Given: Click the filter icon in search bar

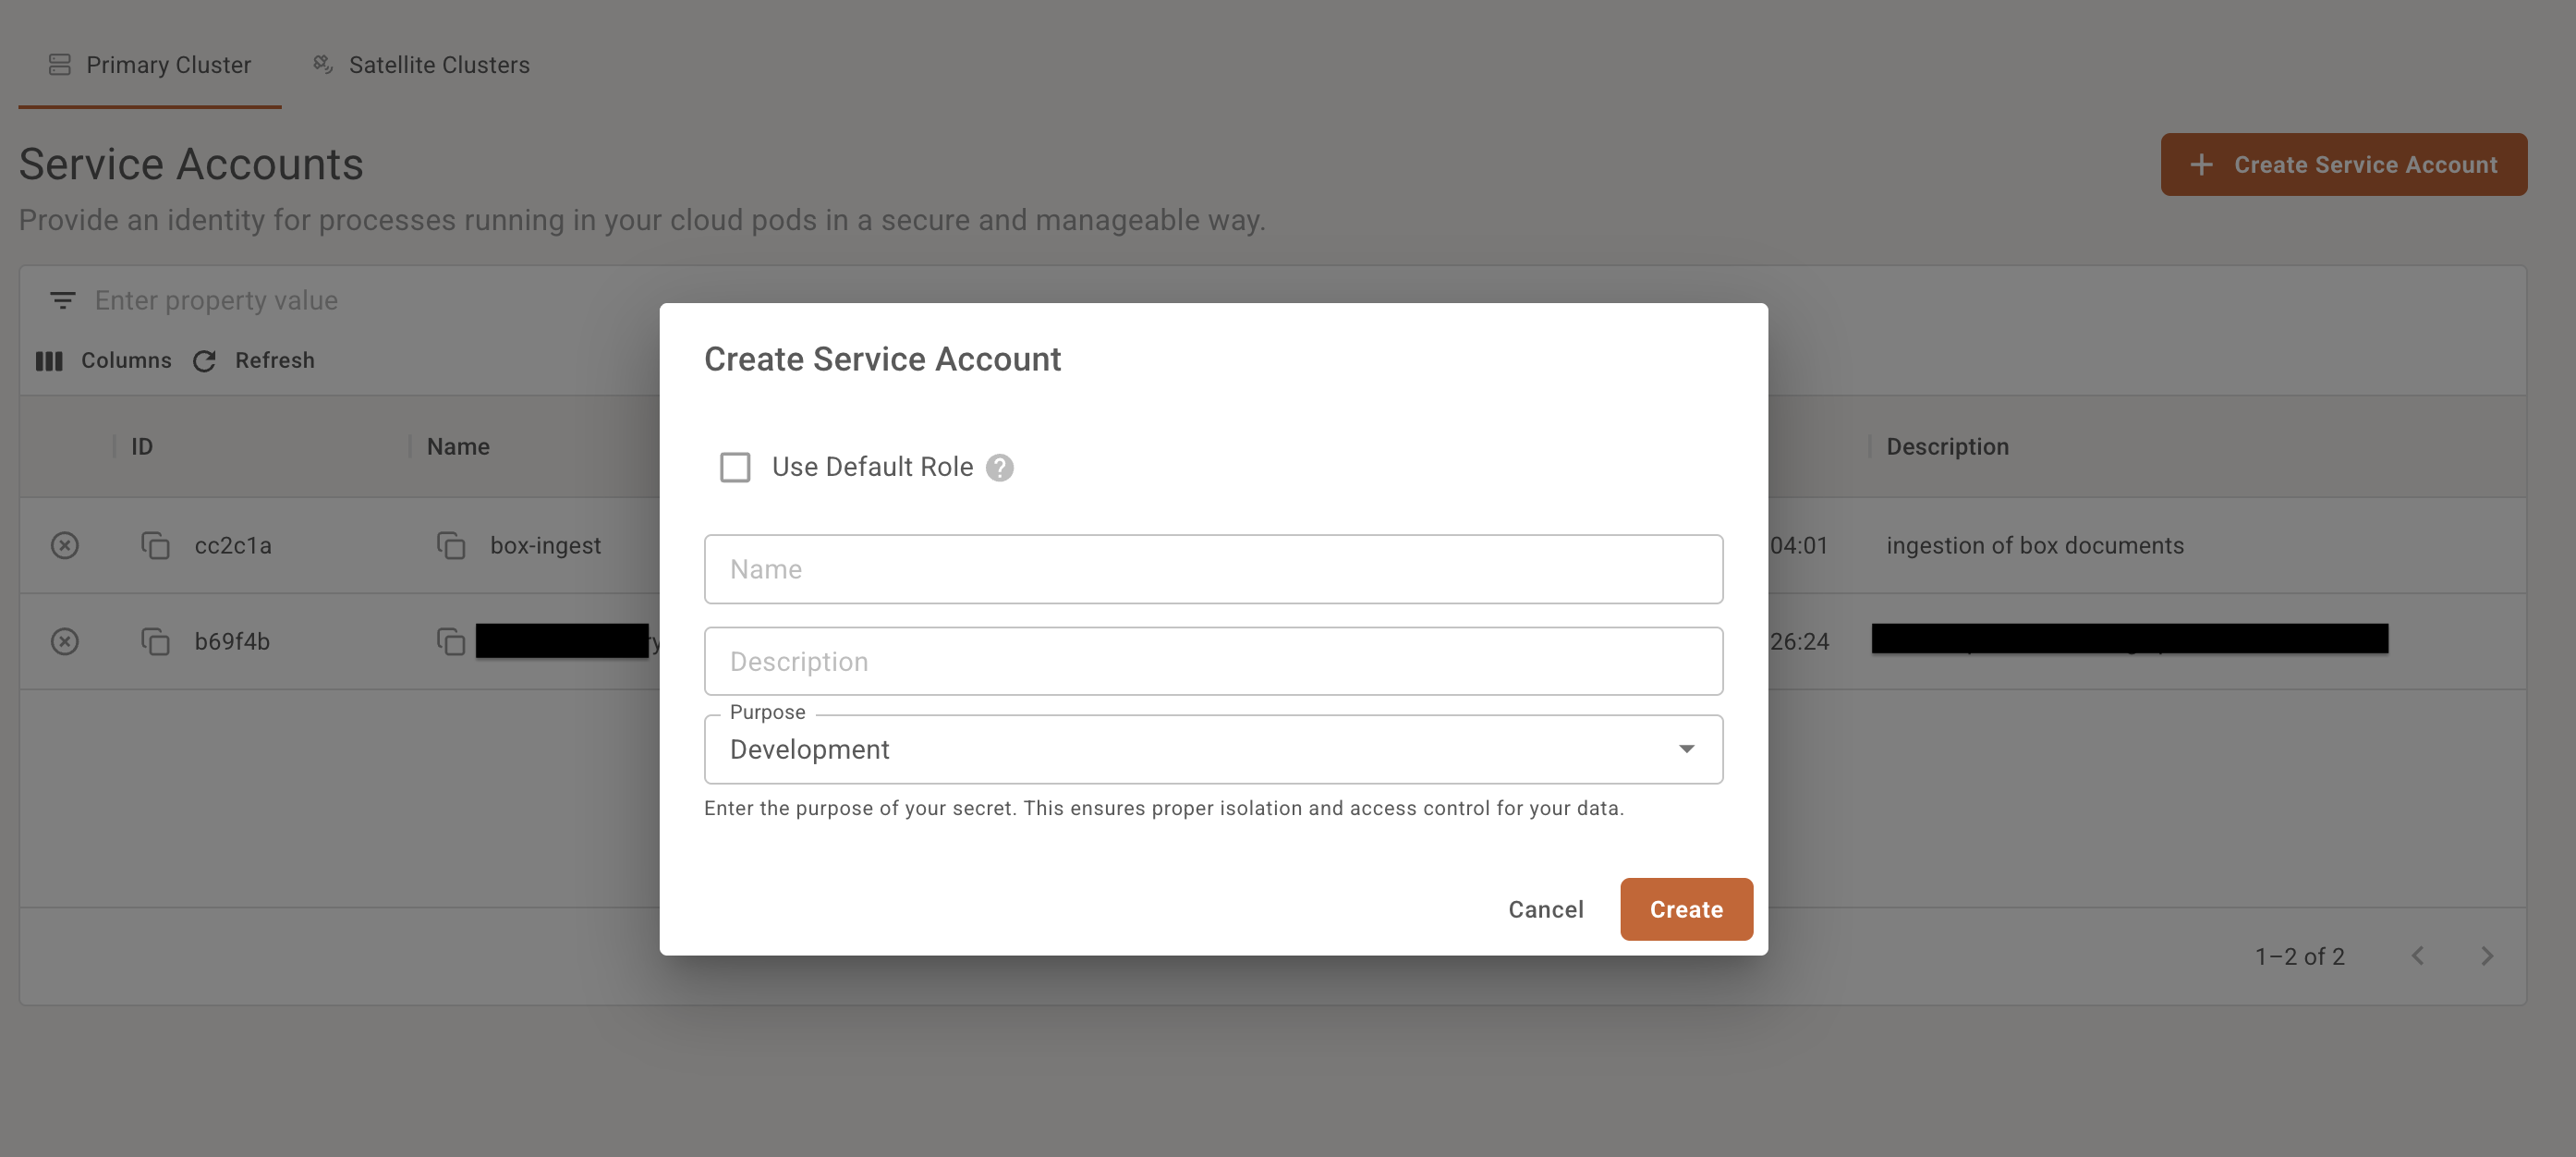Looking at the screenshot, I should click(x=62, y=300).
